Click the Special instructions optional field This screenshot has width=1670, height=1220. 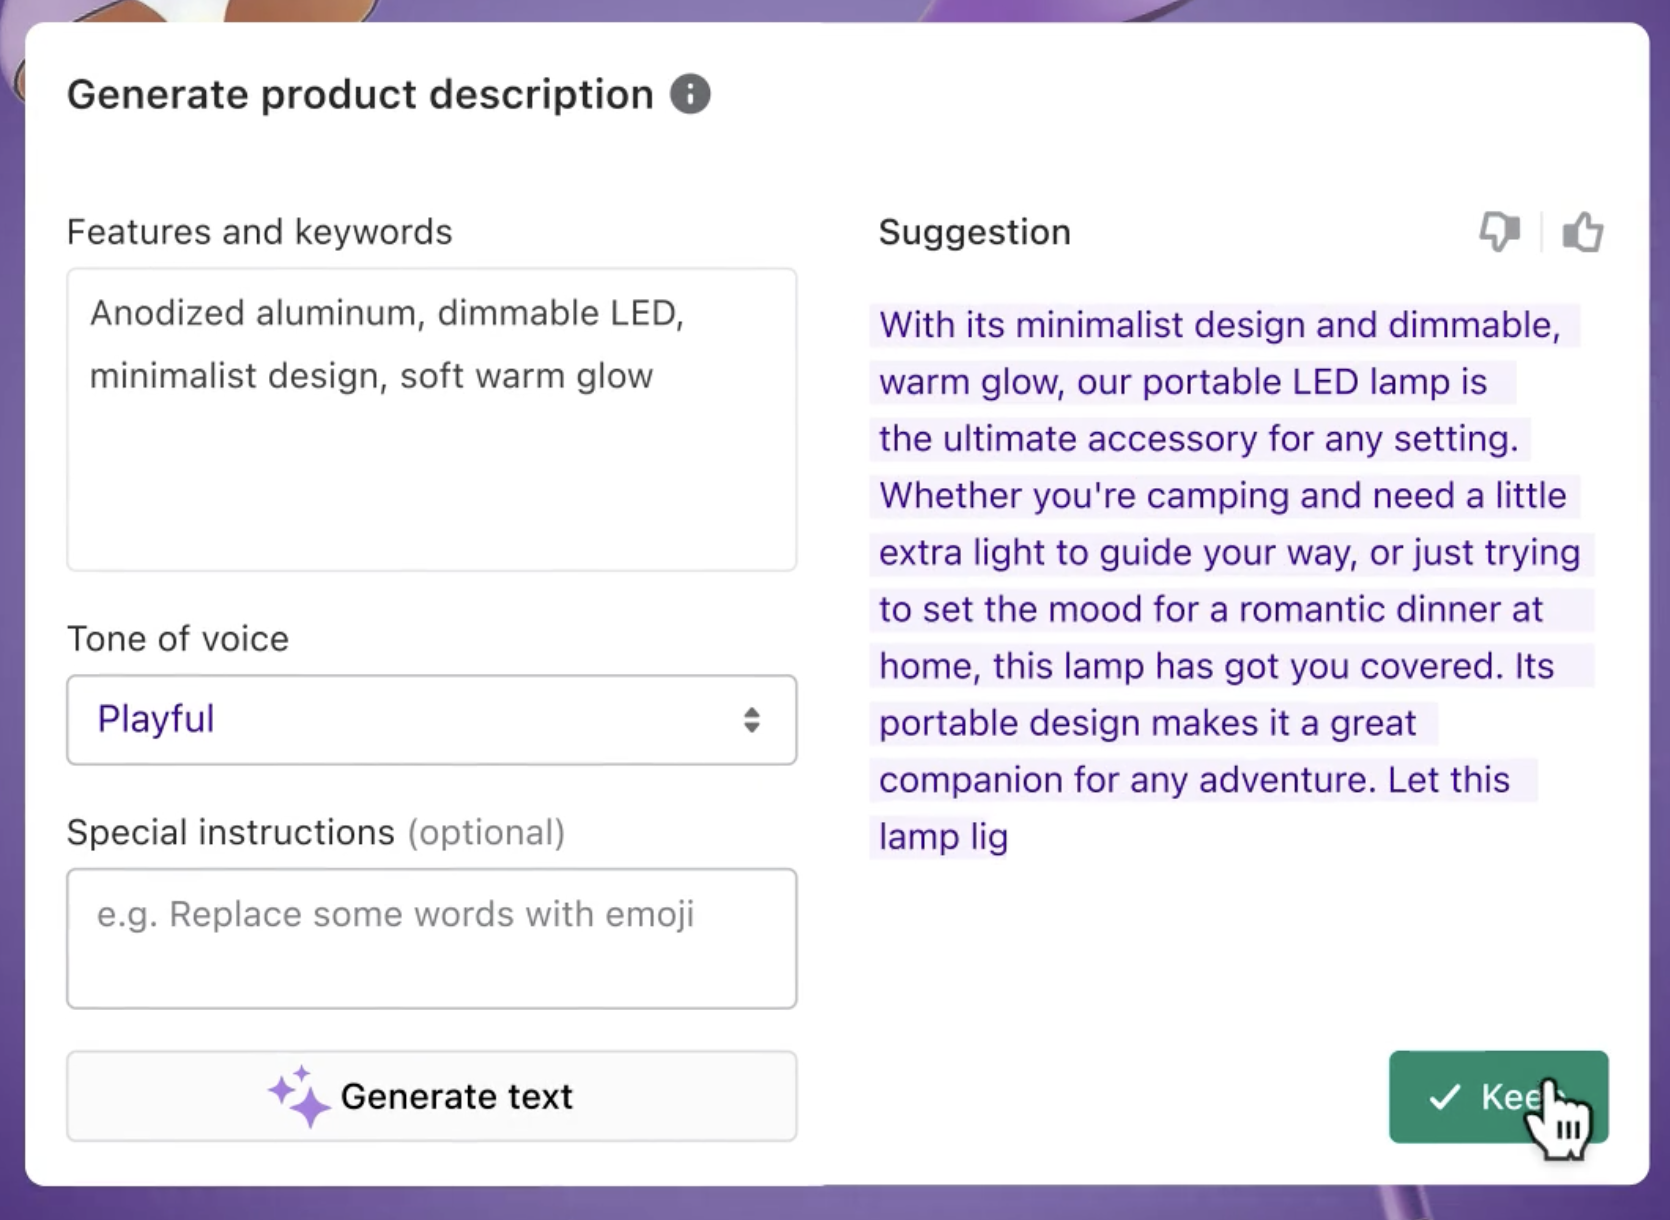tap(431, 938)
